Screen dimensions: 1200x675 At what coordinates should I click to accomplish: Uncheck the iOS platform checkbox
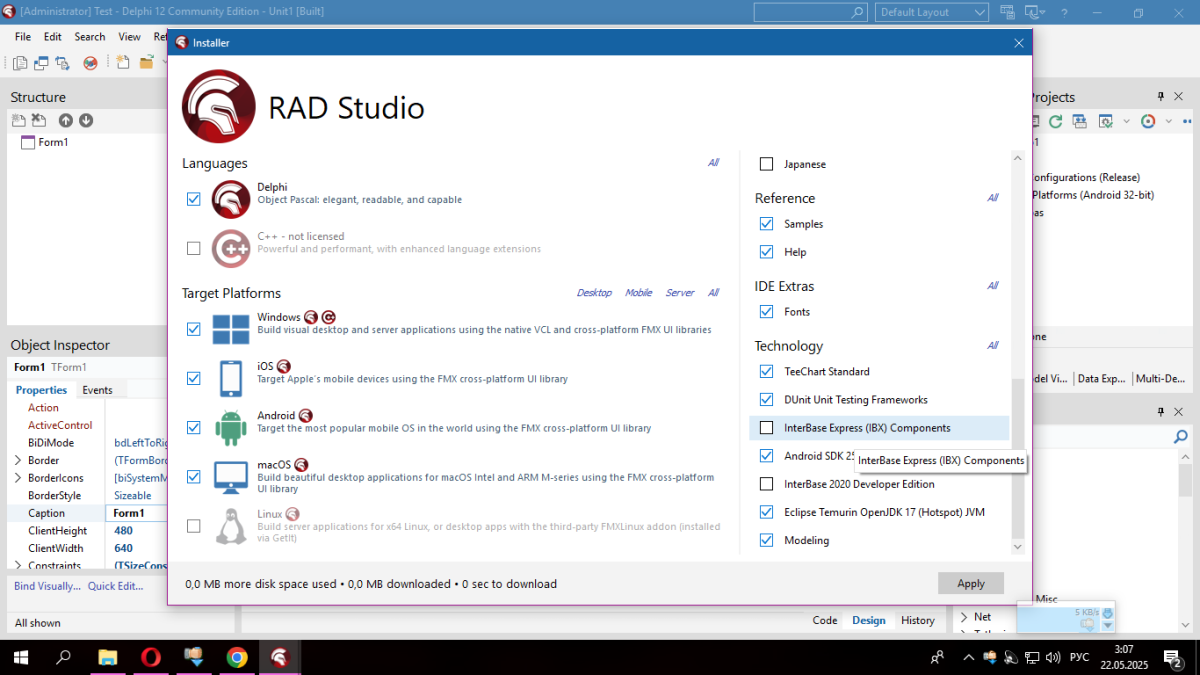click(193, 379)
